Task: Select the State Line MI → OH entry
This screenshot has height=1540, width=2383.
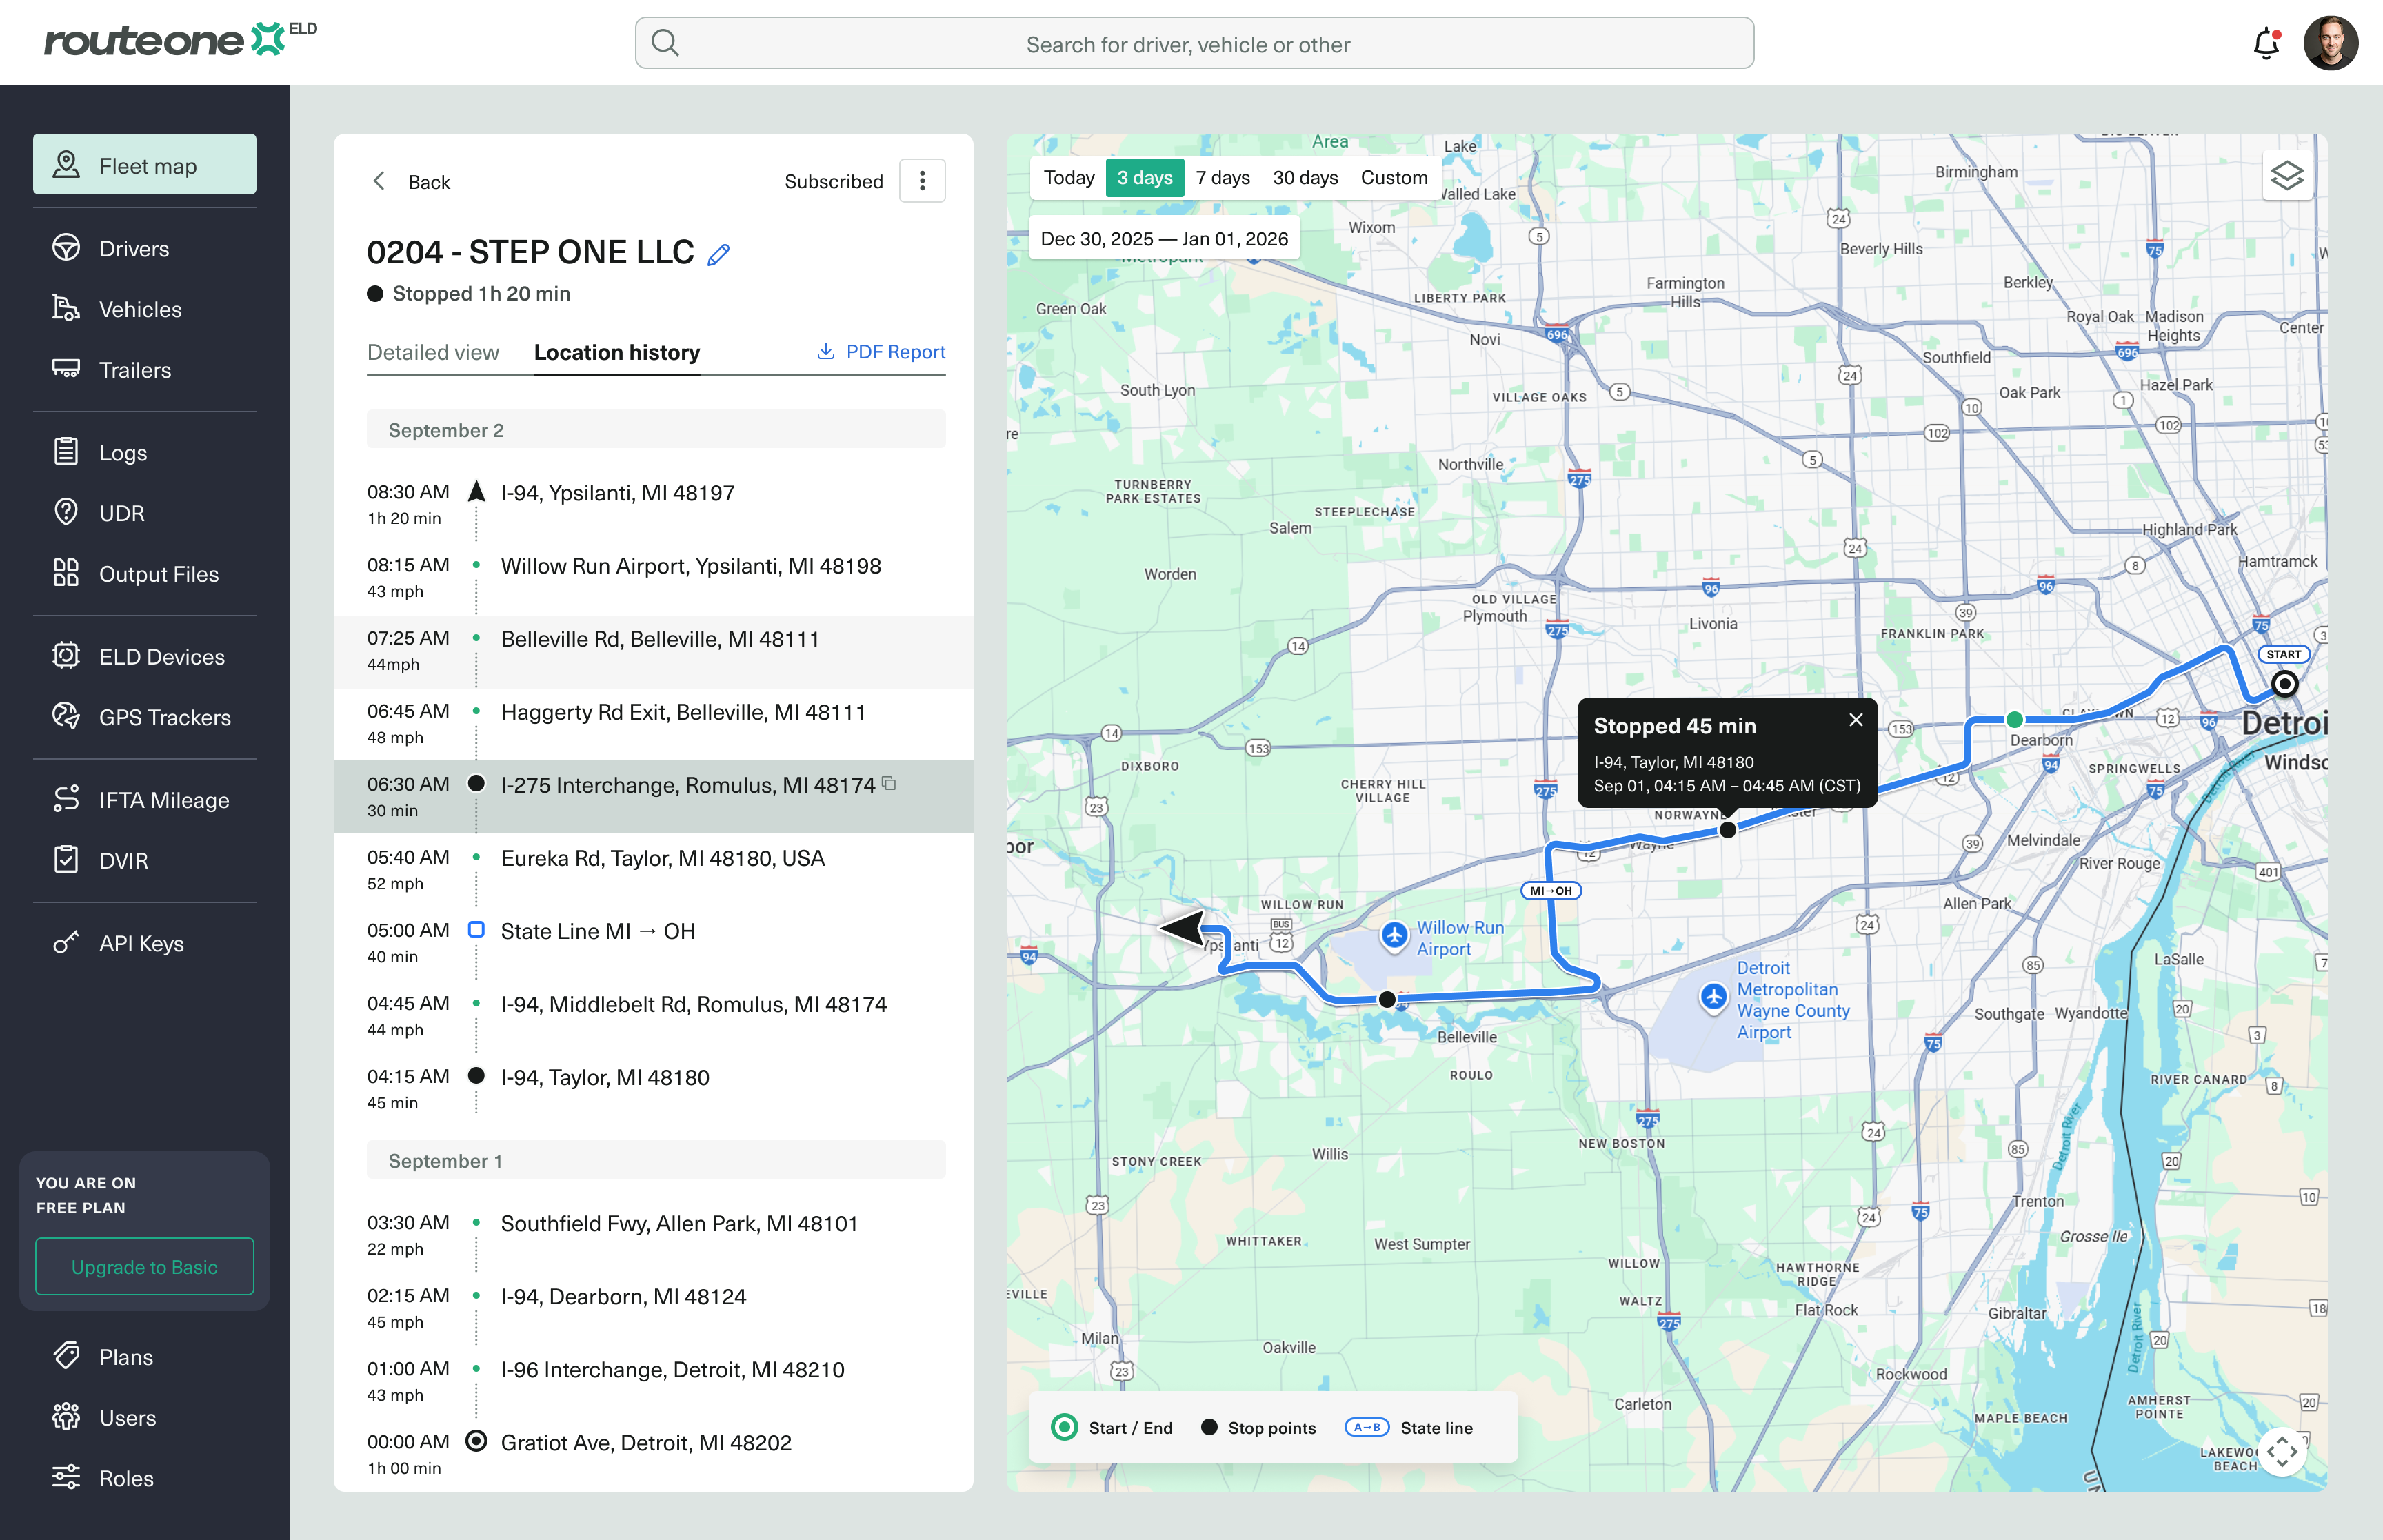Action: click(x=653, y=943)
